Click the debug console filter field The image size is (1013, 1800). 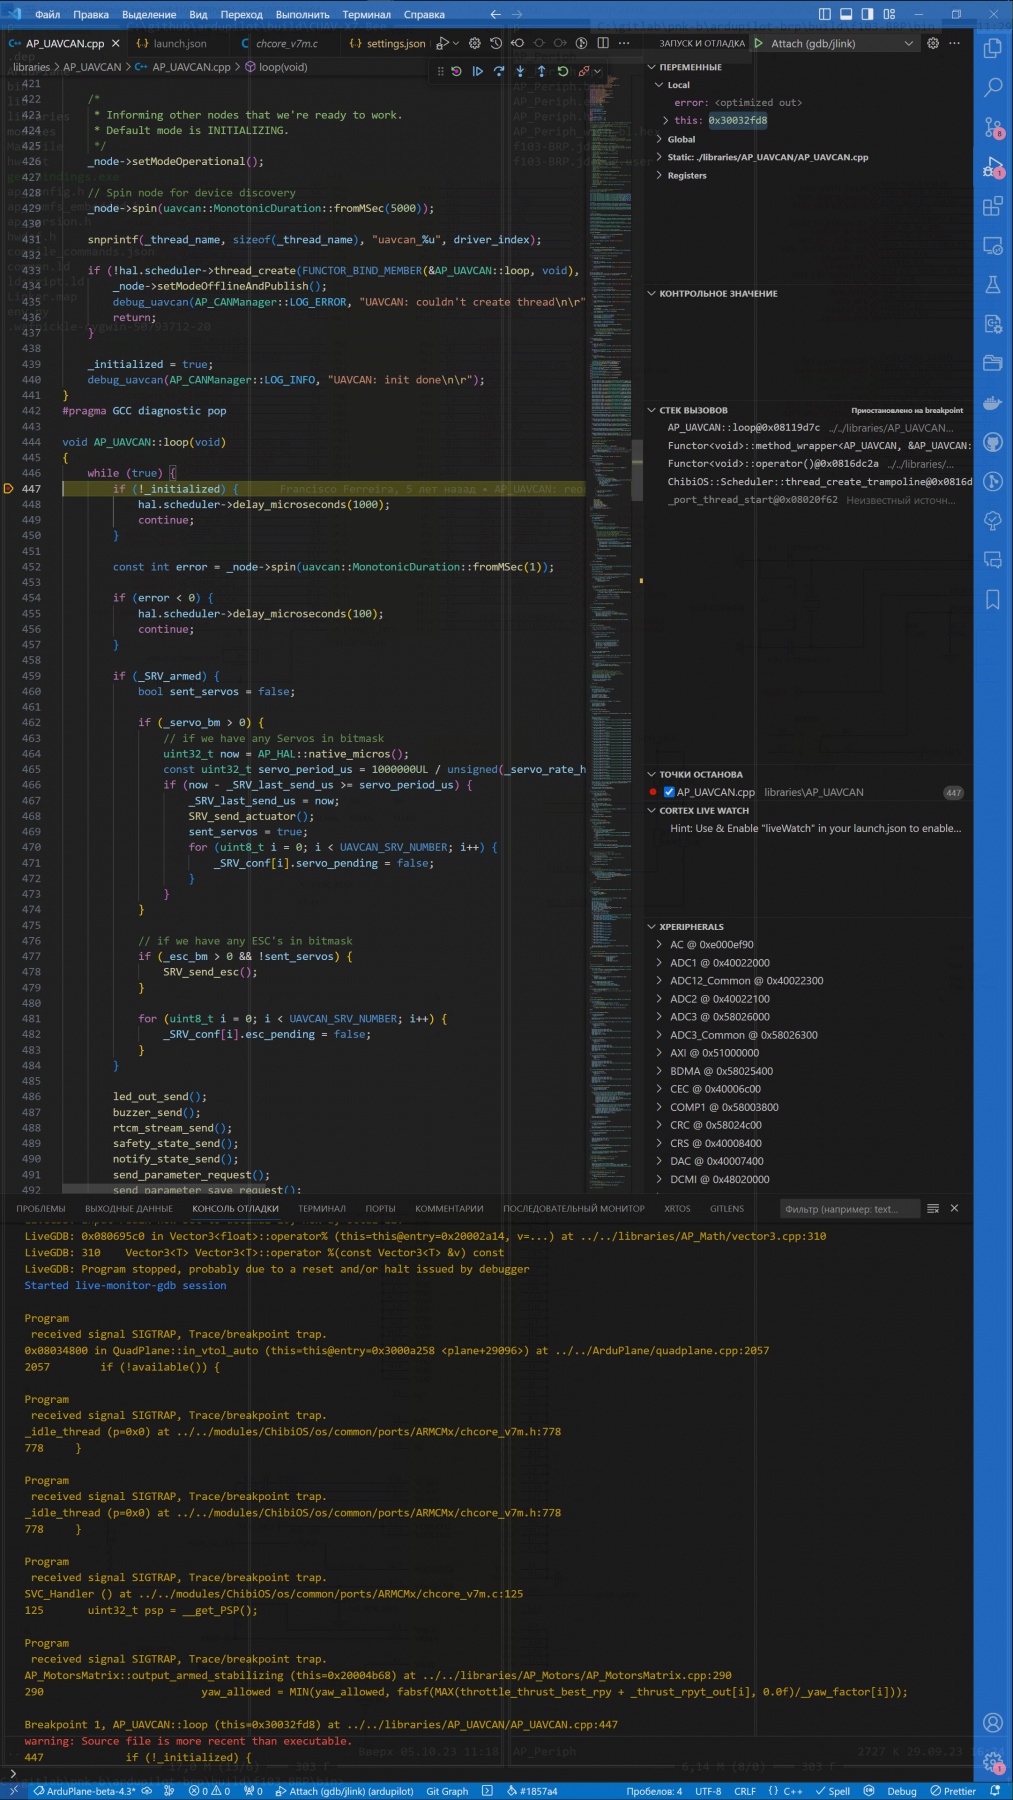(848, 1208)
